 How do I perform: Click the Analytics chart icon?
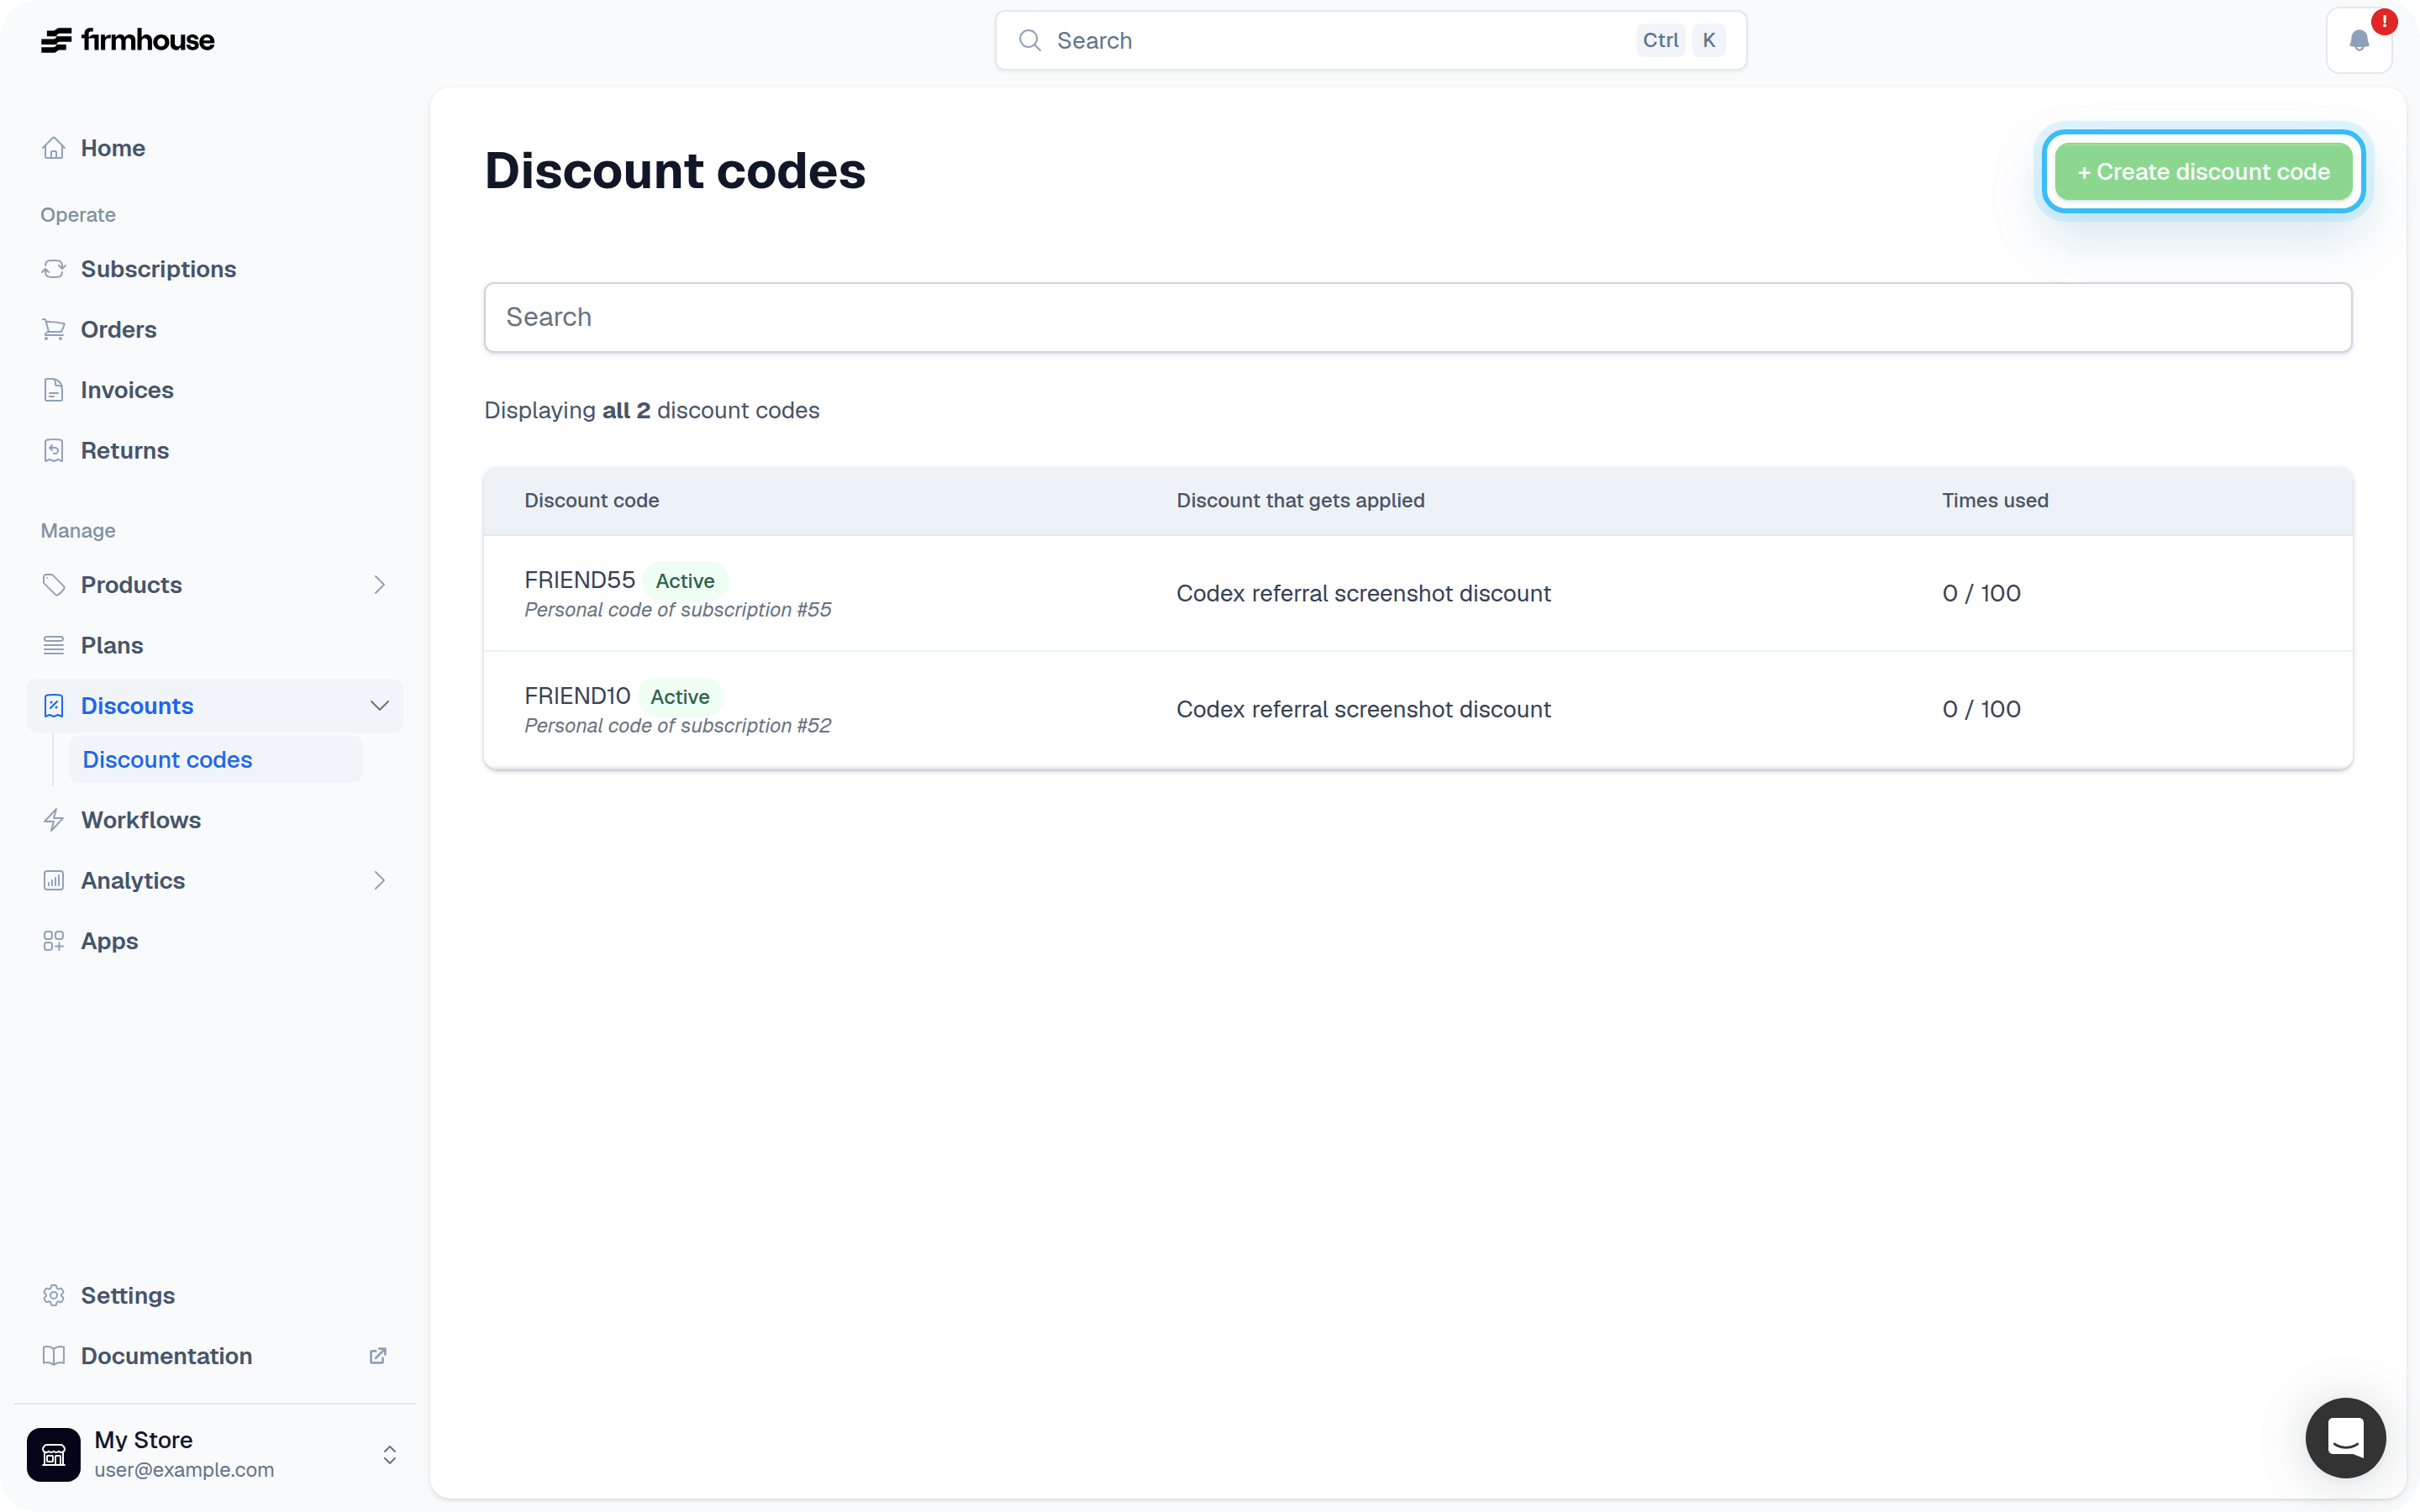54,880
